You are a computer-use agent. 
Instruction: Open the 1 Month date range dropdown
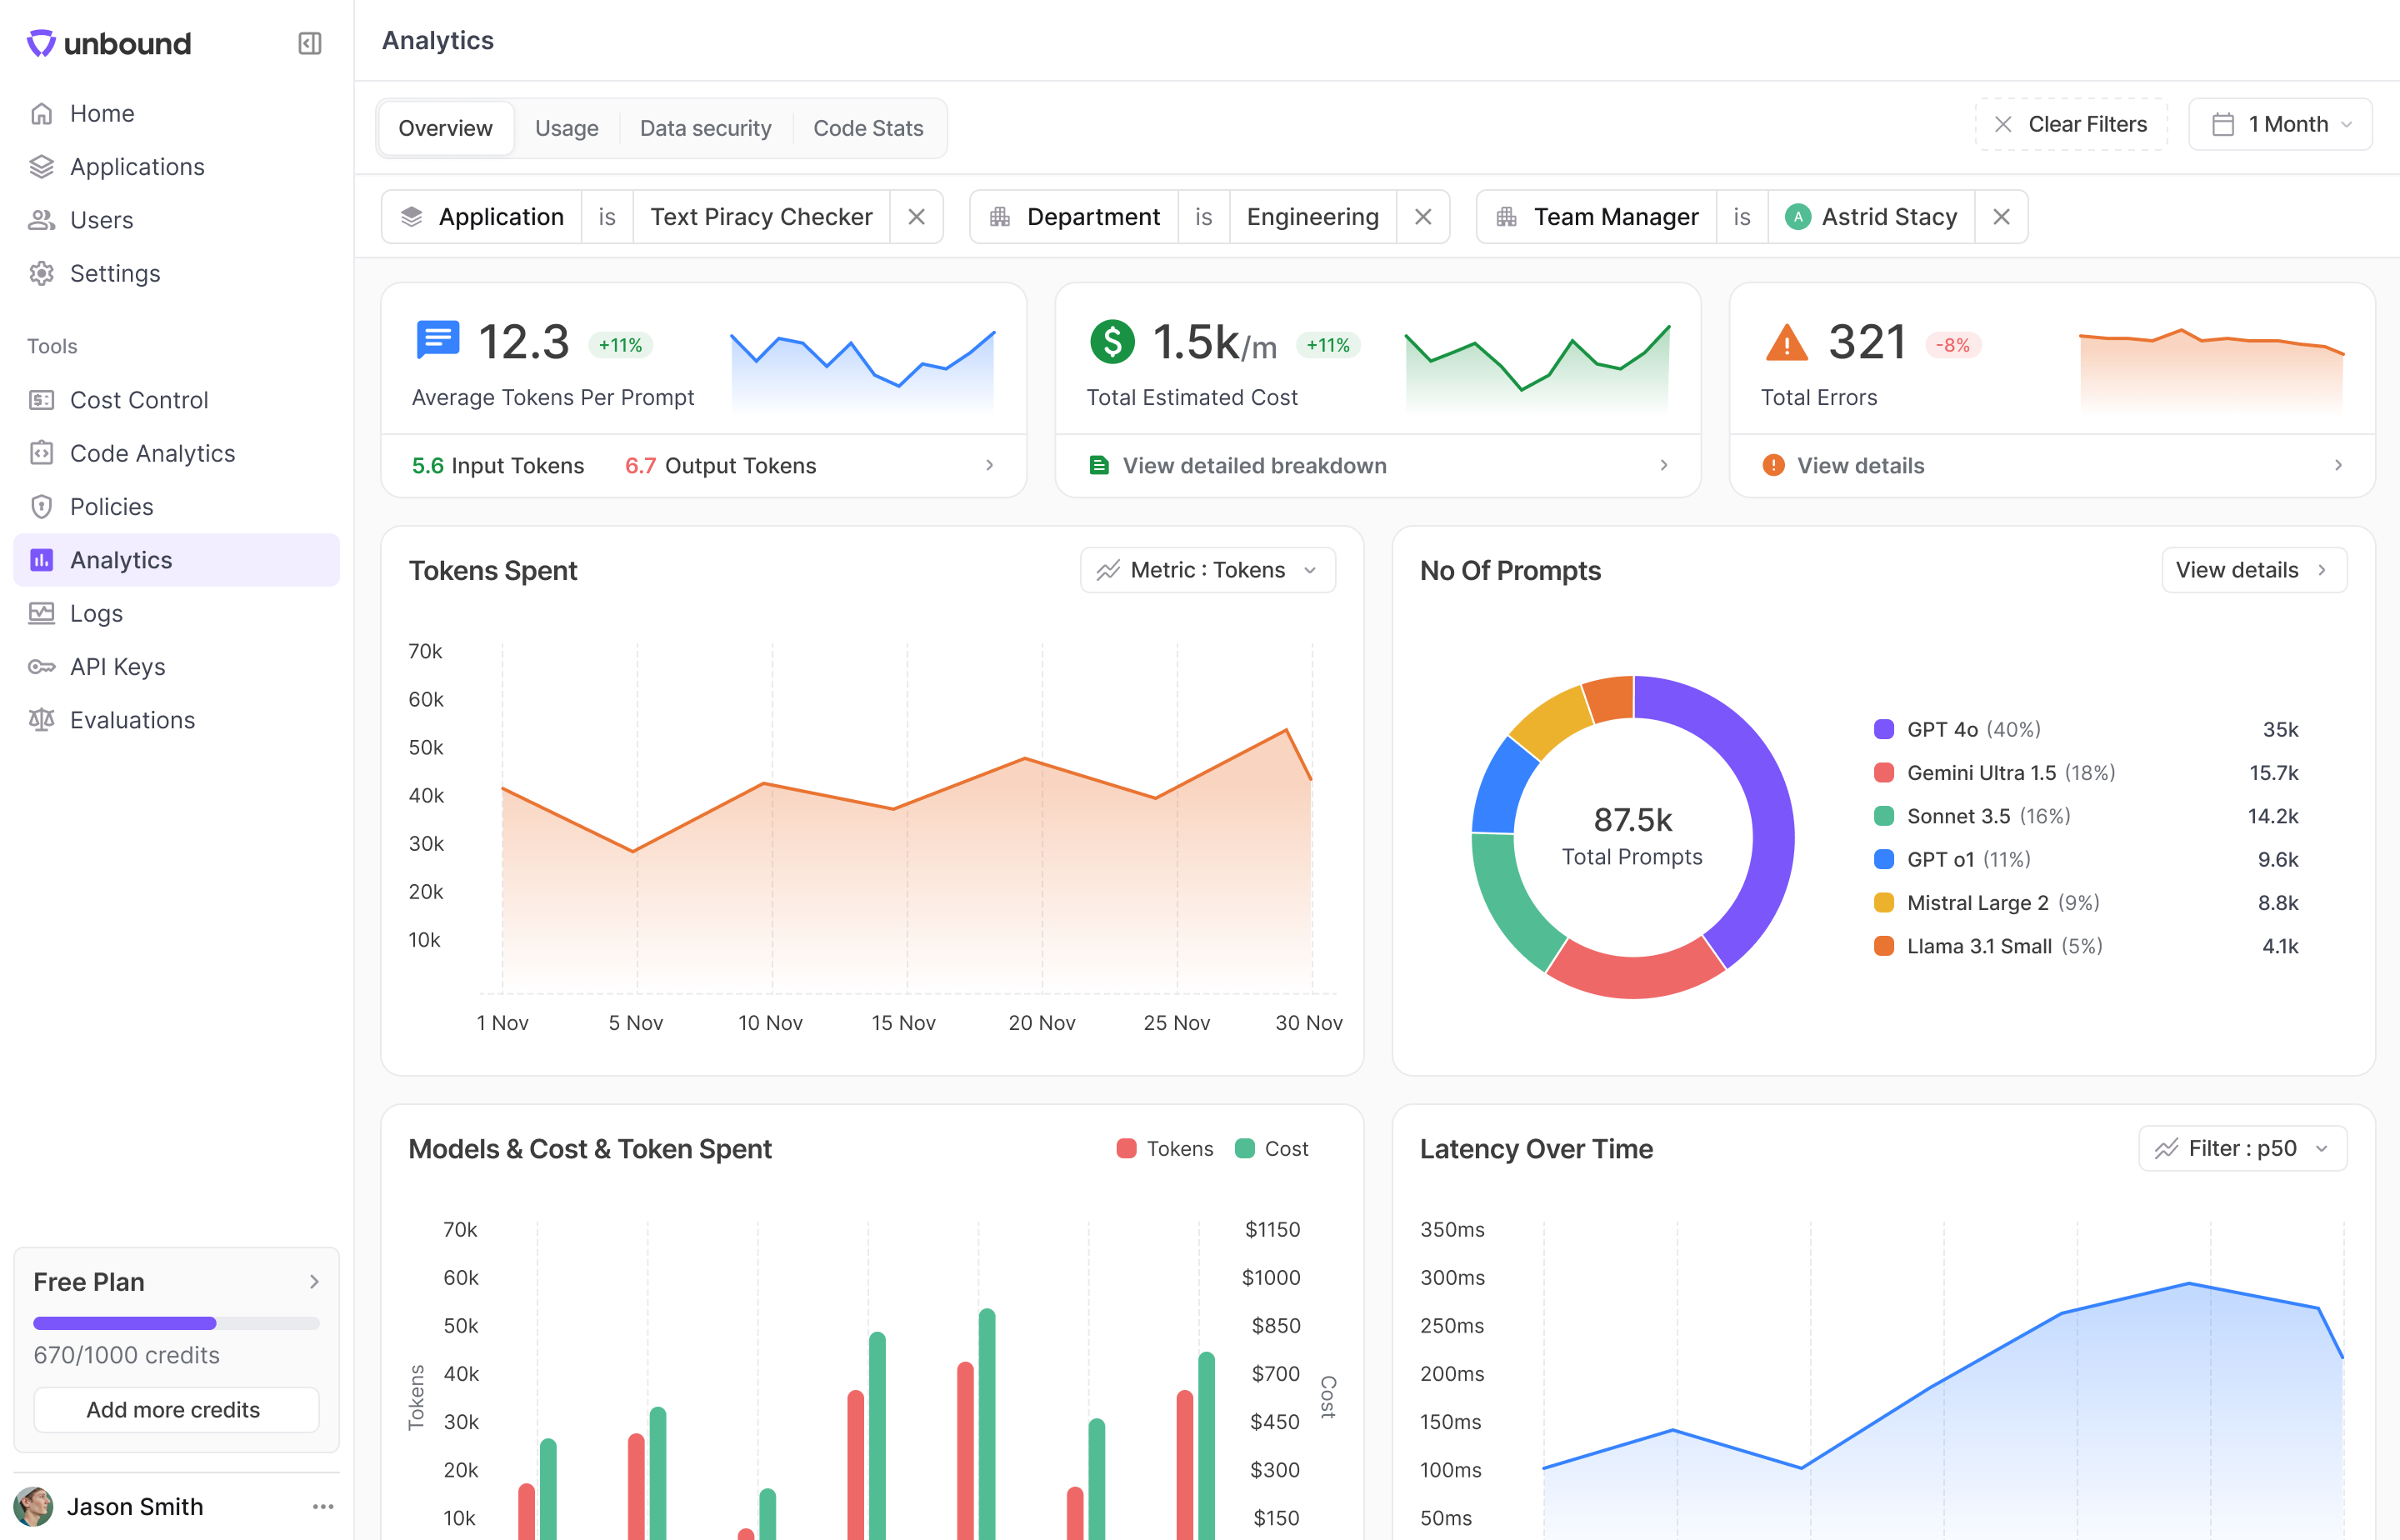[x=2280, y=124]
